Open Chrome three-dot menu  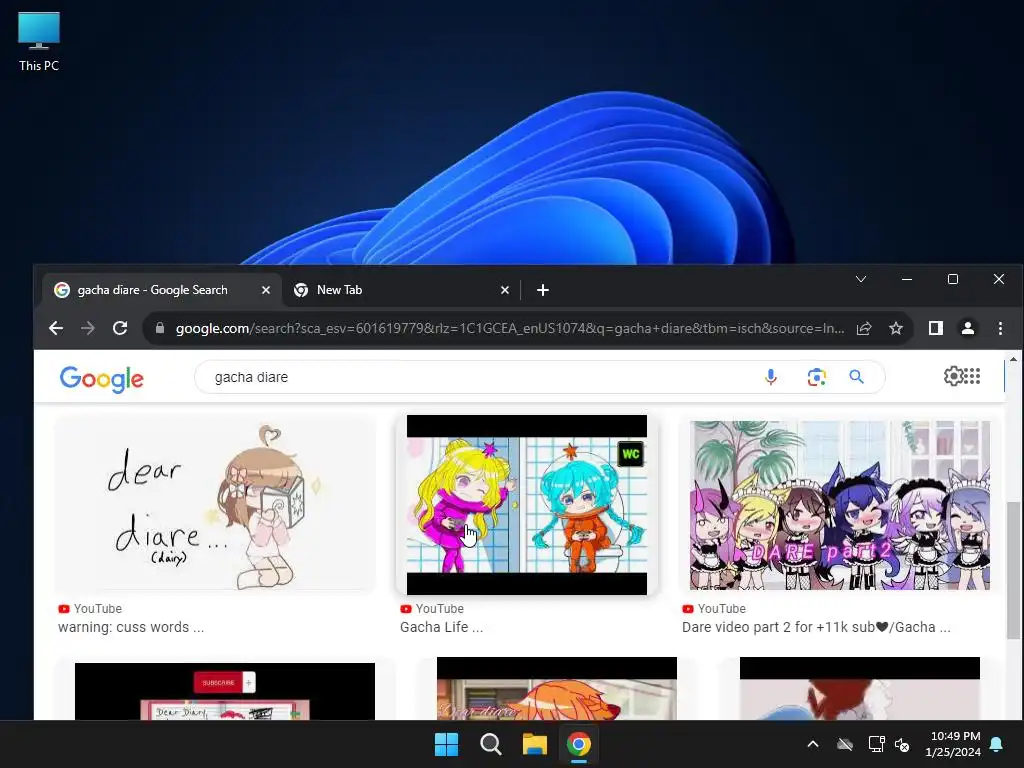tap(1000, 328)
